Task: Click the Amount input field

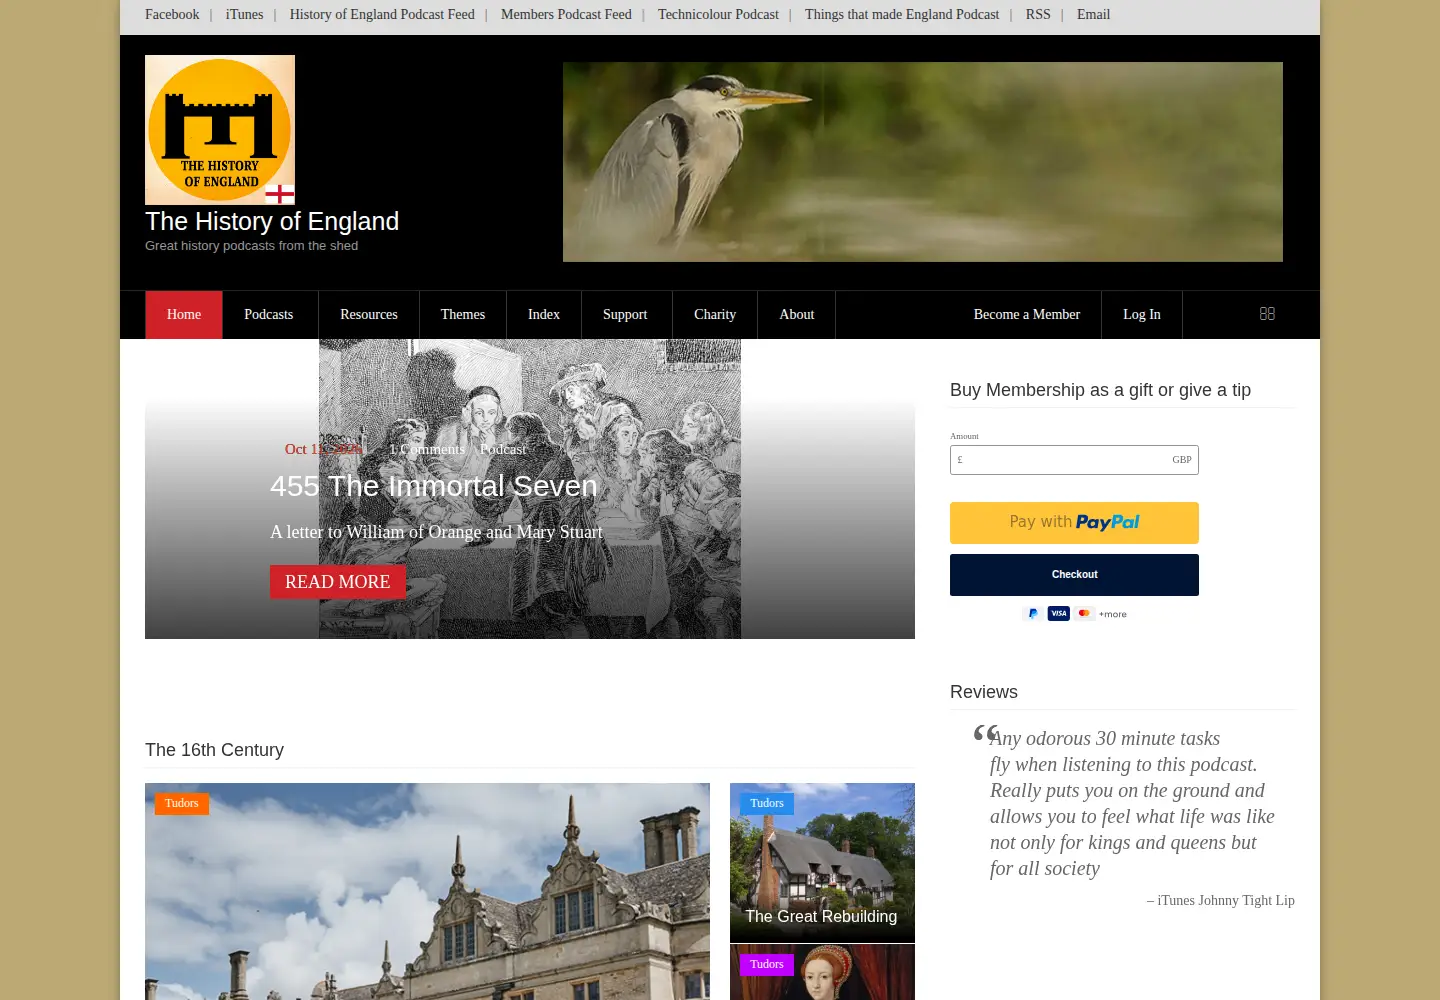Action: (1074, 460)
